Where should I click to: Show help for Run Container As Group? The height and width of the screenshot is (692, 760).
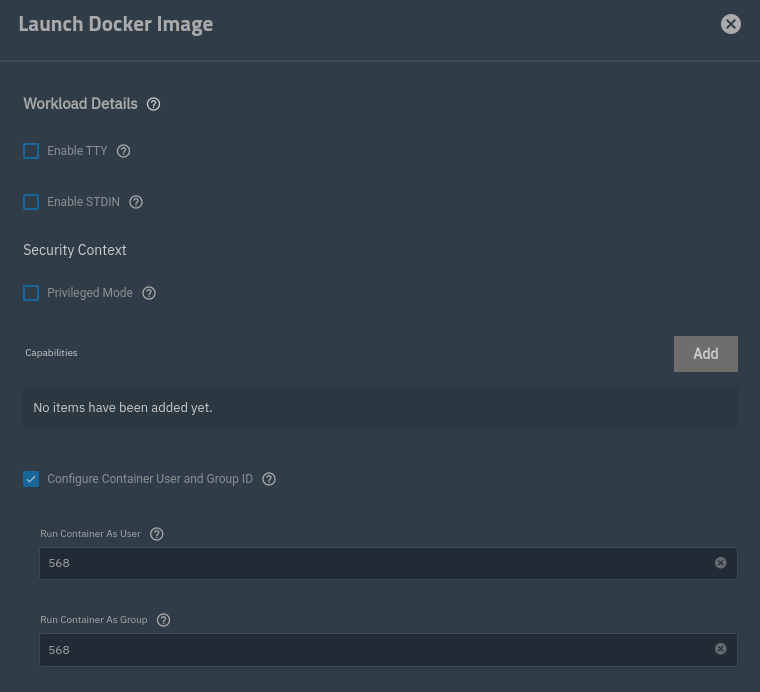click(164, 620)
